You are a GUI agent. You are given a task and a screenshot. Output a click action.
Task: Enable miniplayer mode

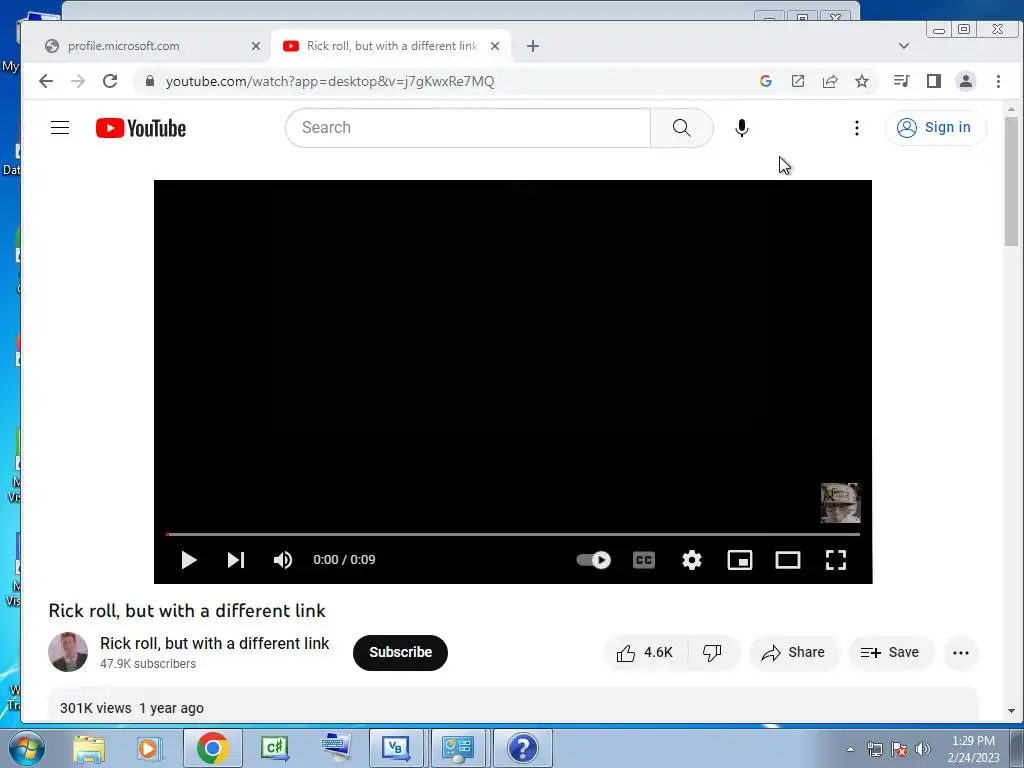[x=740, y=560]
